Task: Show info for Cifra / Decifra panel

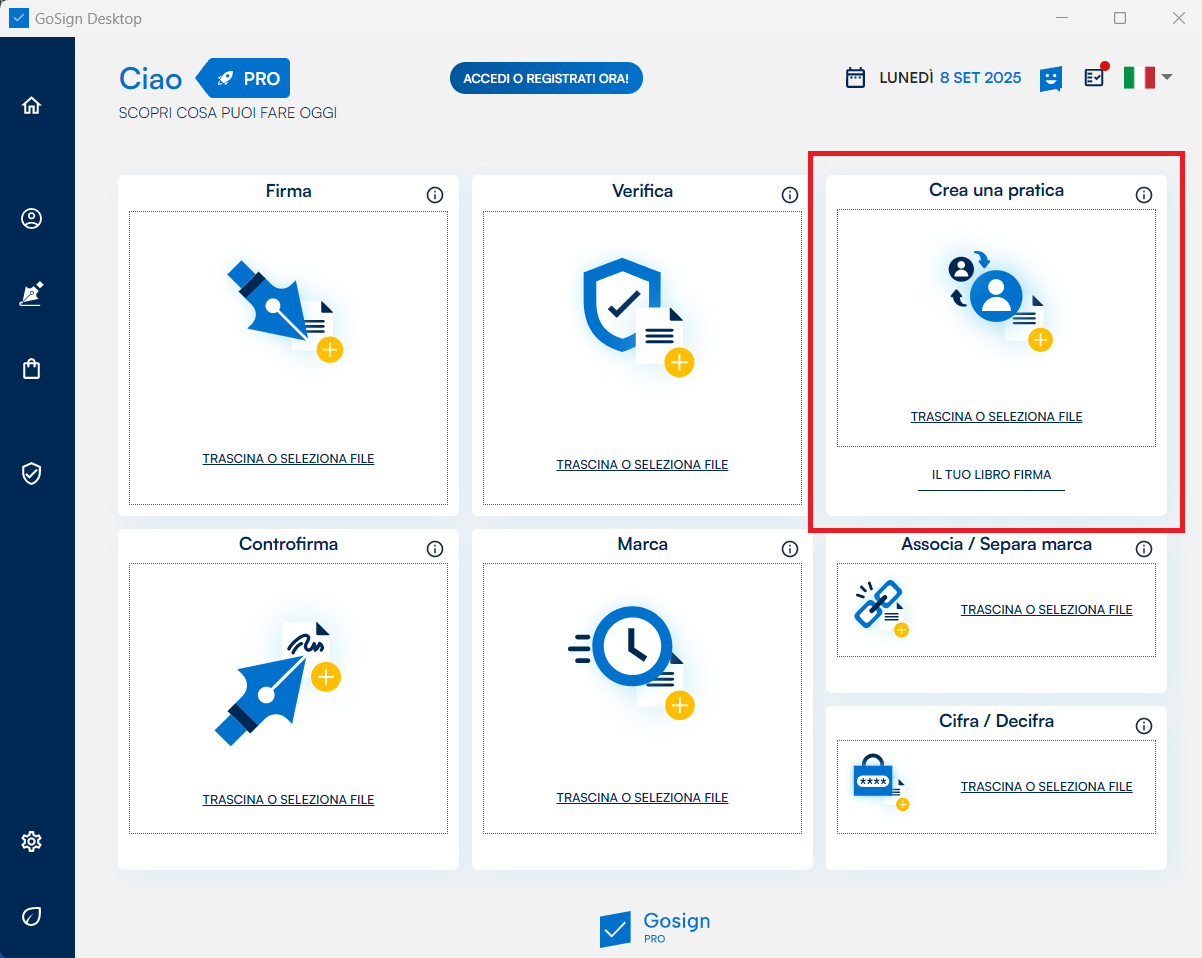Action: [x=1144, y=726]
